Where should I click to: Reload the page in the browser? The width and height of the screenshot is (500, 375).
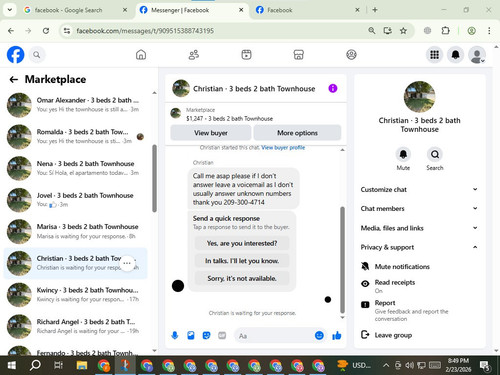pyautogui.click(x=46, y=31)
